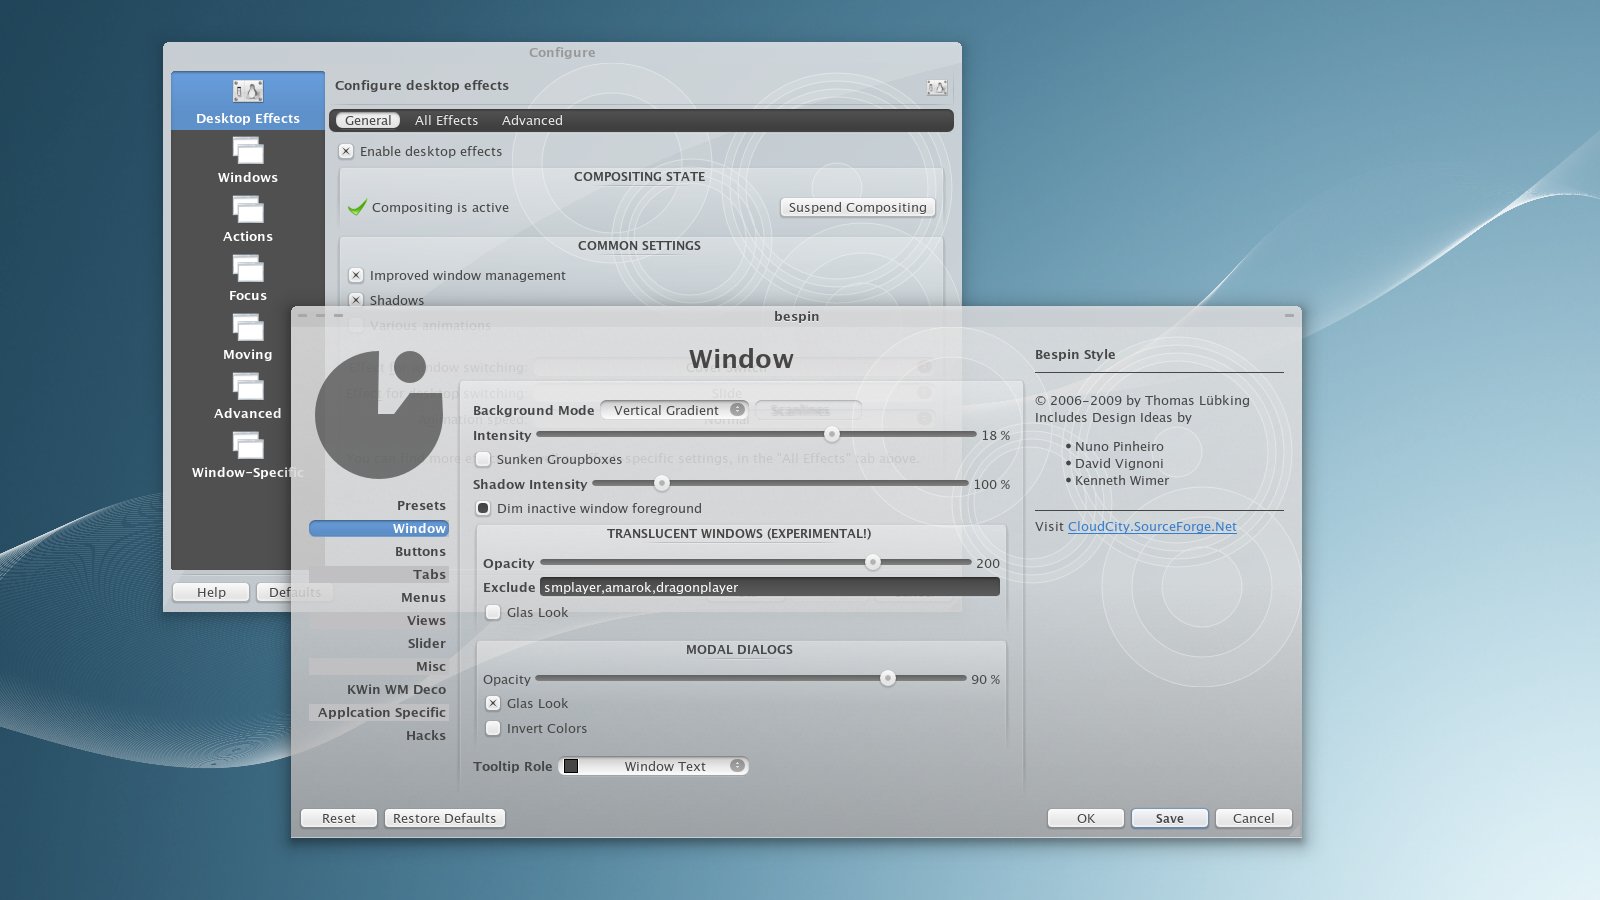Toggle Shadows checkbox in Configure window
Screen dimensions: 1600x900
[x=356, y=300]
